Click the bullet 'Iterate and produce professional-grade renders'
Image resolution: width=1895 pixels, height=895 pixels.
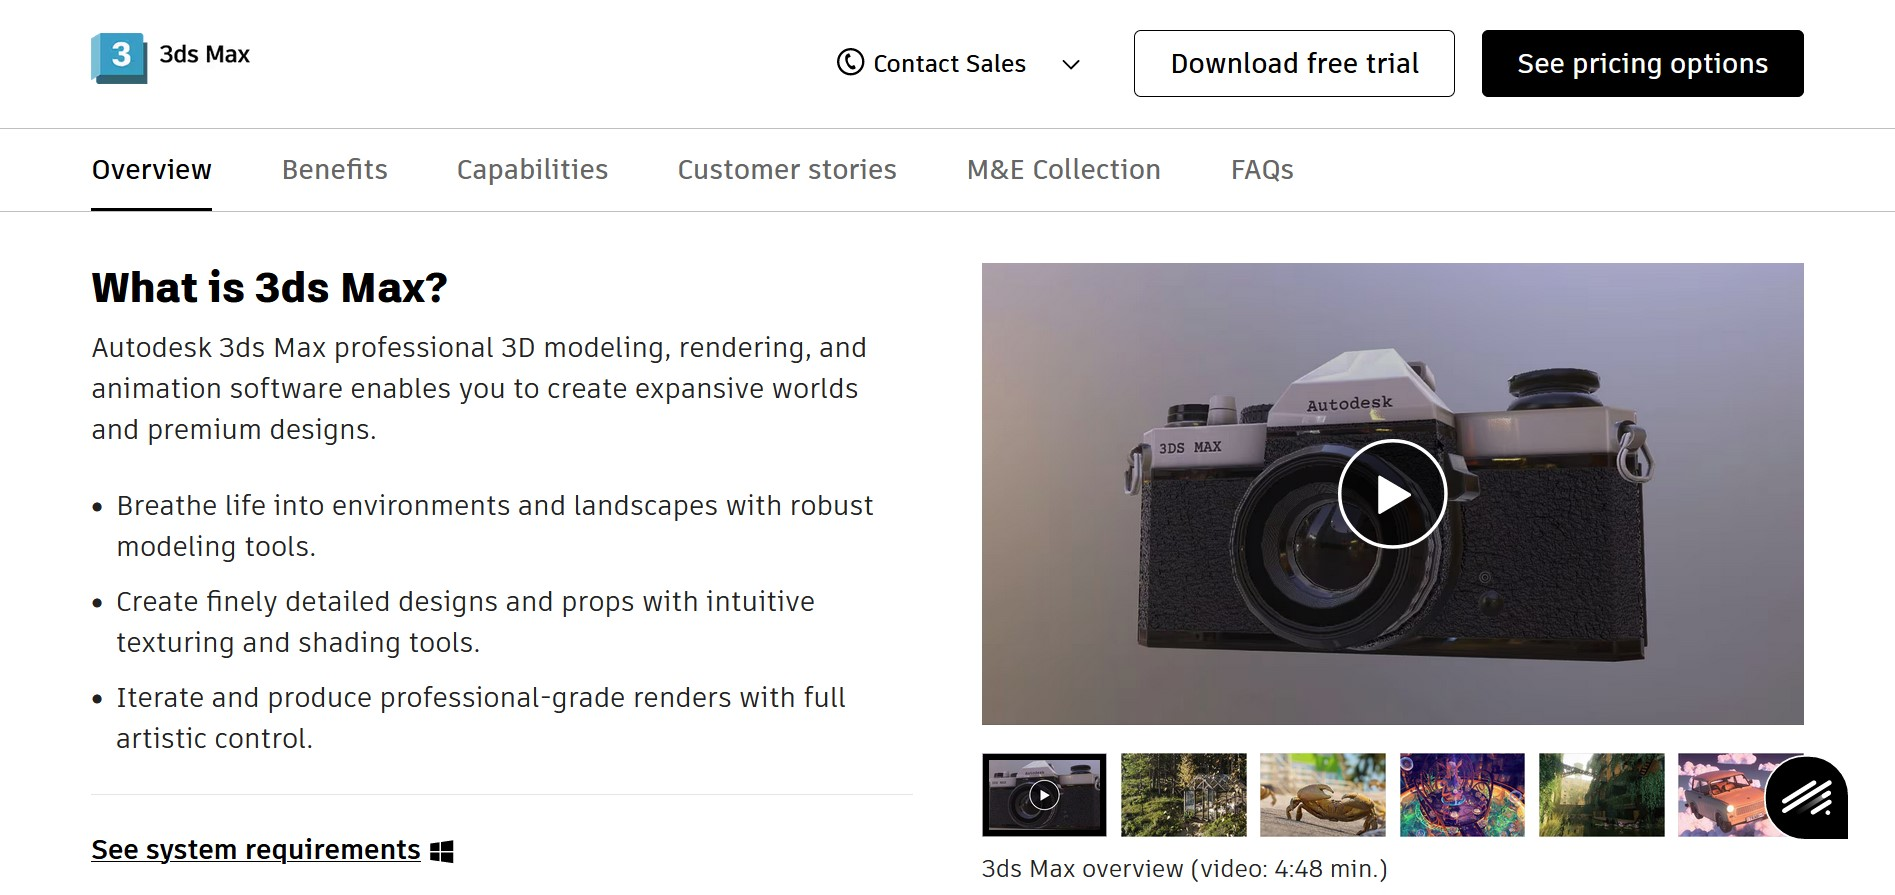480,718
